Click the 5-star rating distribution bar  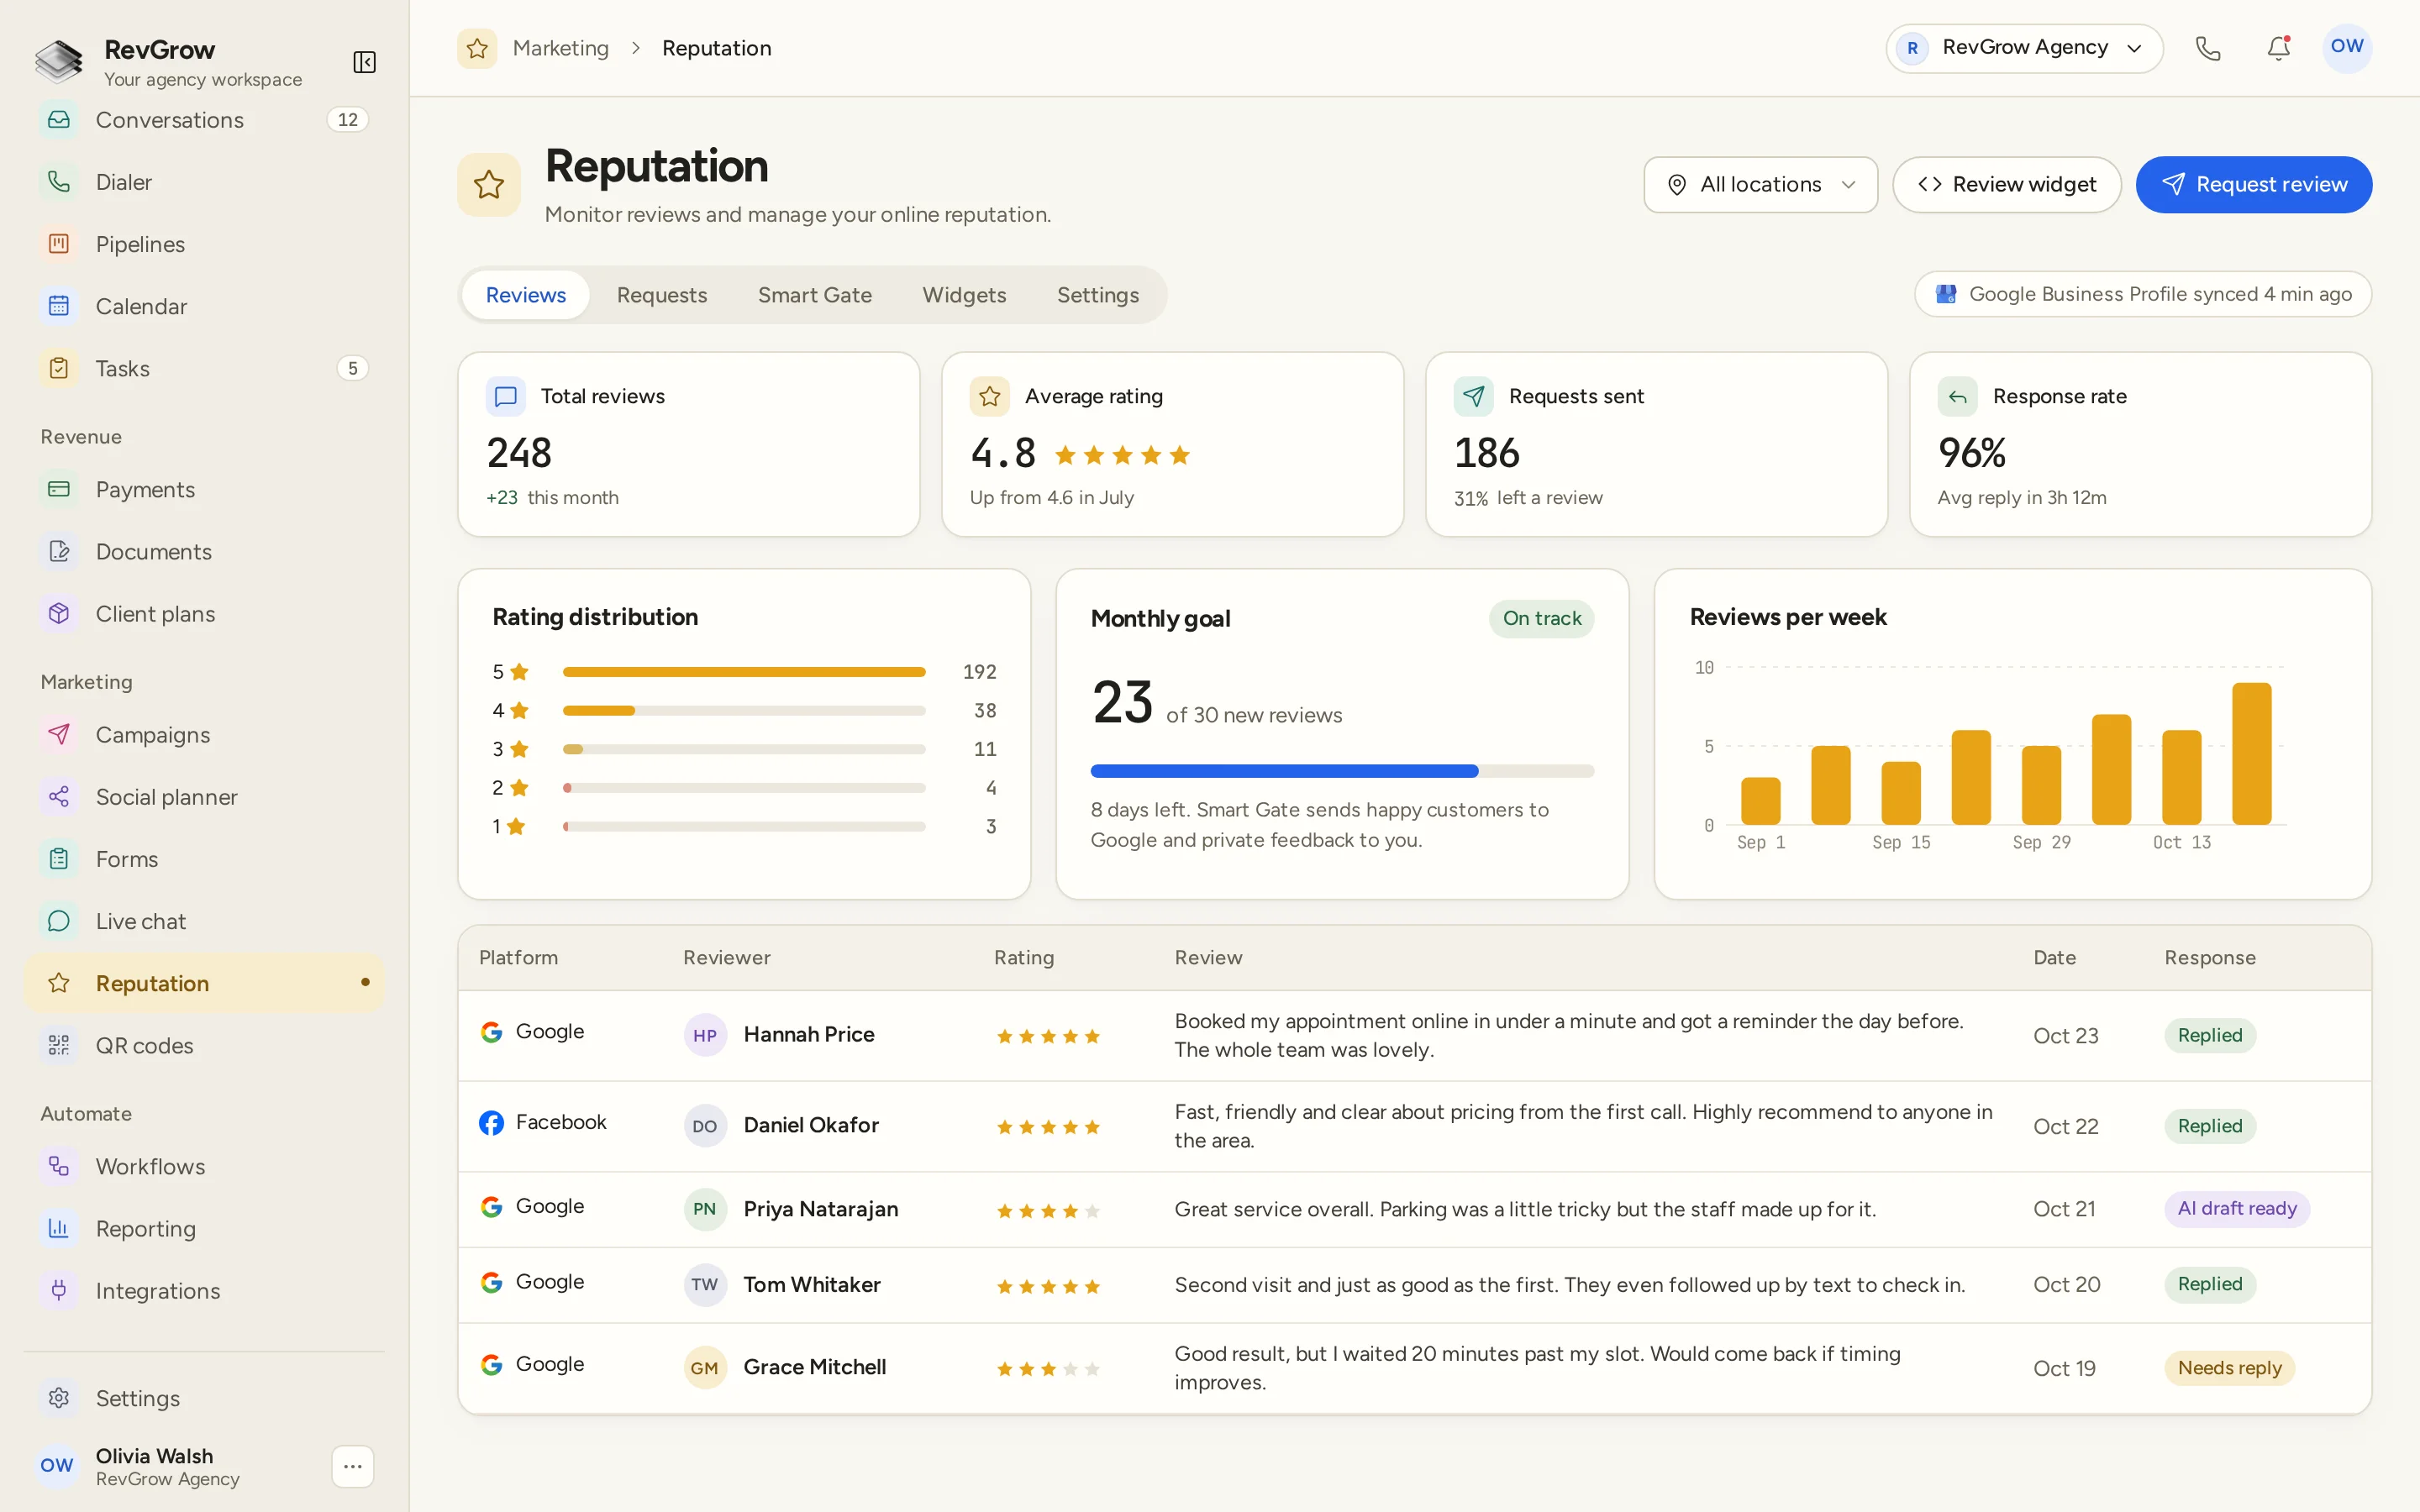click(x=744, y=672)
